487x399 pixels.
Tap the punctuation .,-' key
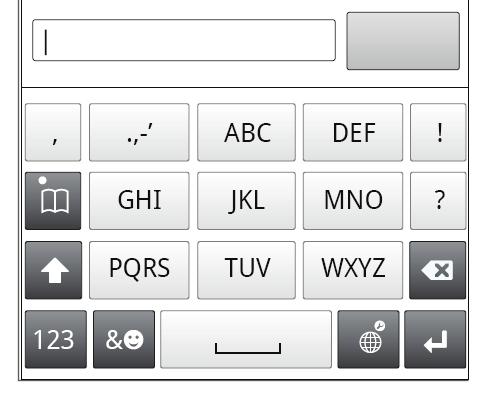(139, 132)
